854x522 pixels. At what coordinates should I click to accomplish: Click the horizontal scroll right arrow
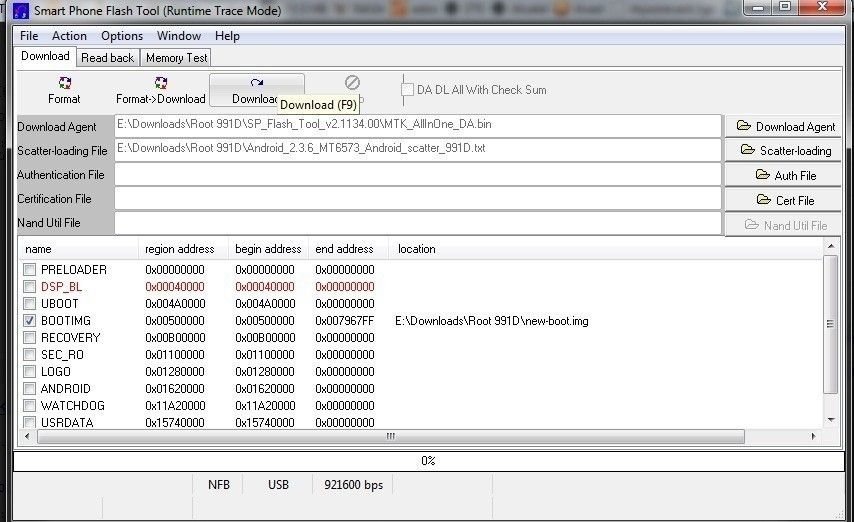coord(813,436)
